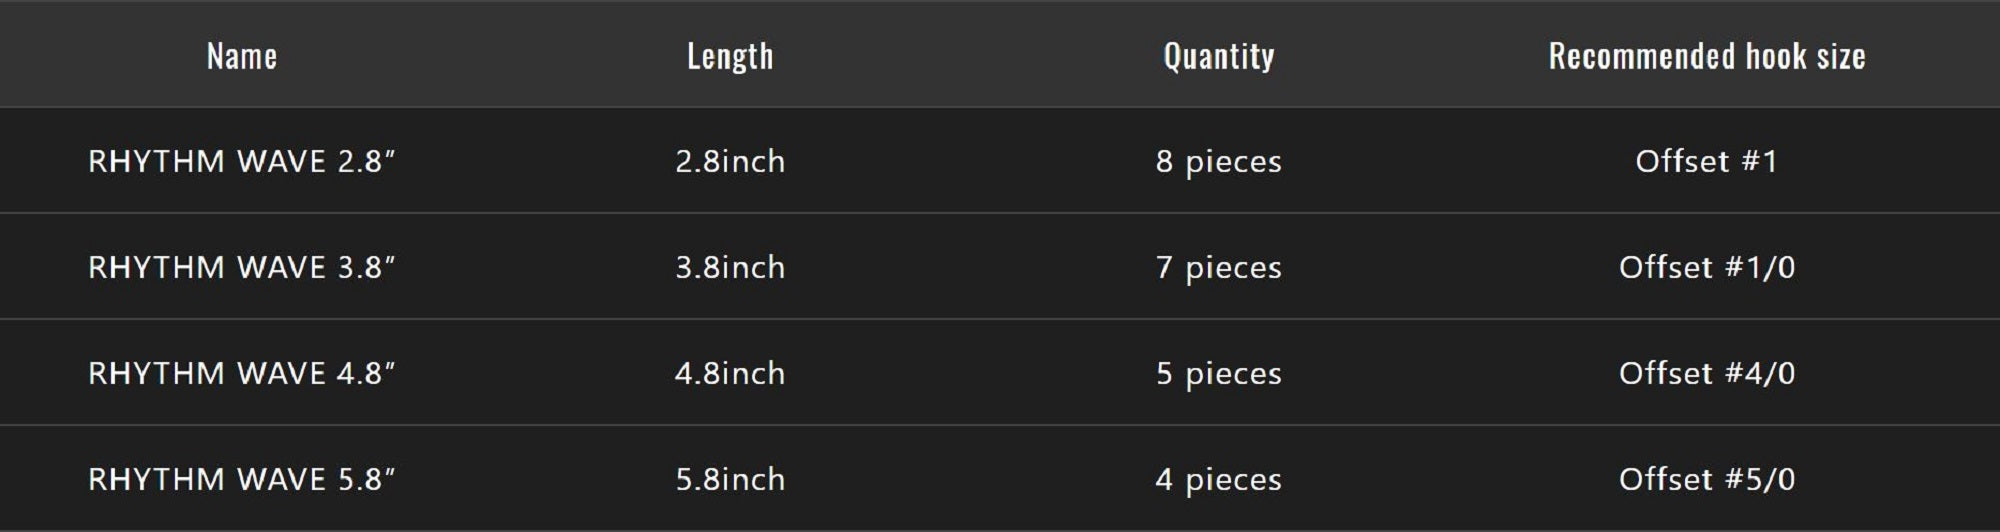The image size is (2000, 532).
Task: Click the Offset #4/0 hook size cell
Action: (x=1707, y=373)
